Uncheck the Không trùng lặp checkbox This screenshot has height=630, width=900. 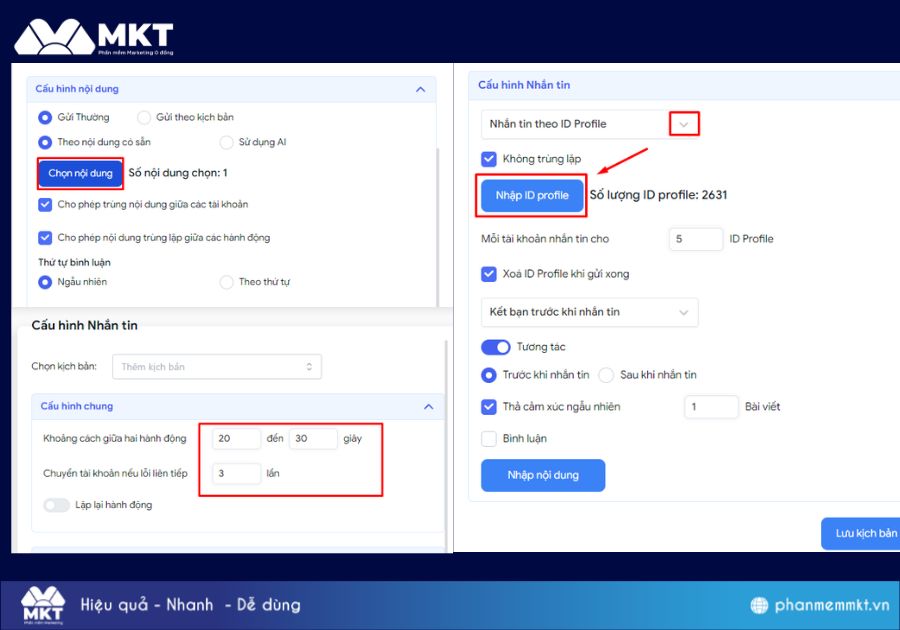489,159
